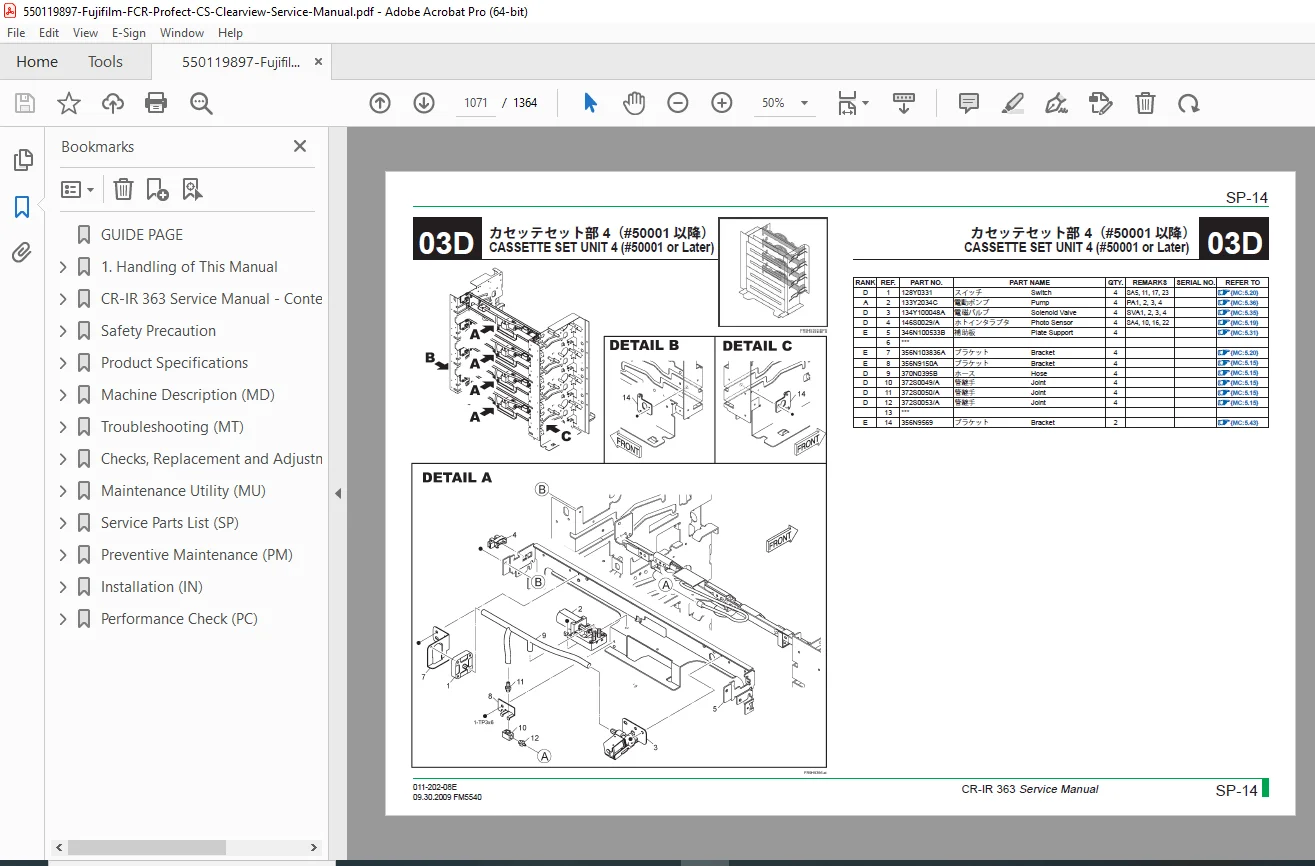Screen dimensions: 1315x866
Task: Switch to the Hand pan tool
Action: [x=634, y=103]
